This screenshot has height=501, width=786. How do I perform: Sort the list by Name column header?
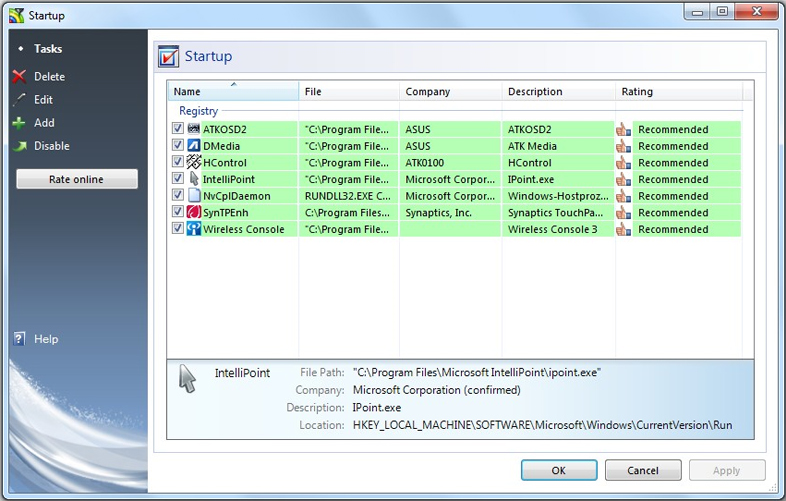233,92
